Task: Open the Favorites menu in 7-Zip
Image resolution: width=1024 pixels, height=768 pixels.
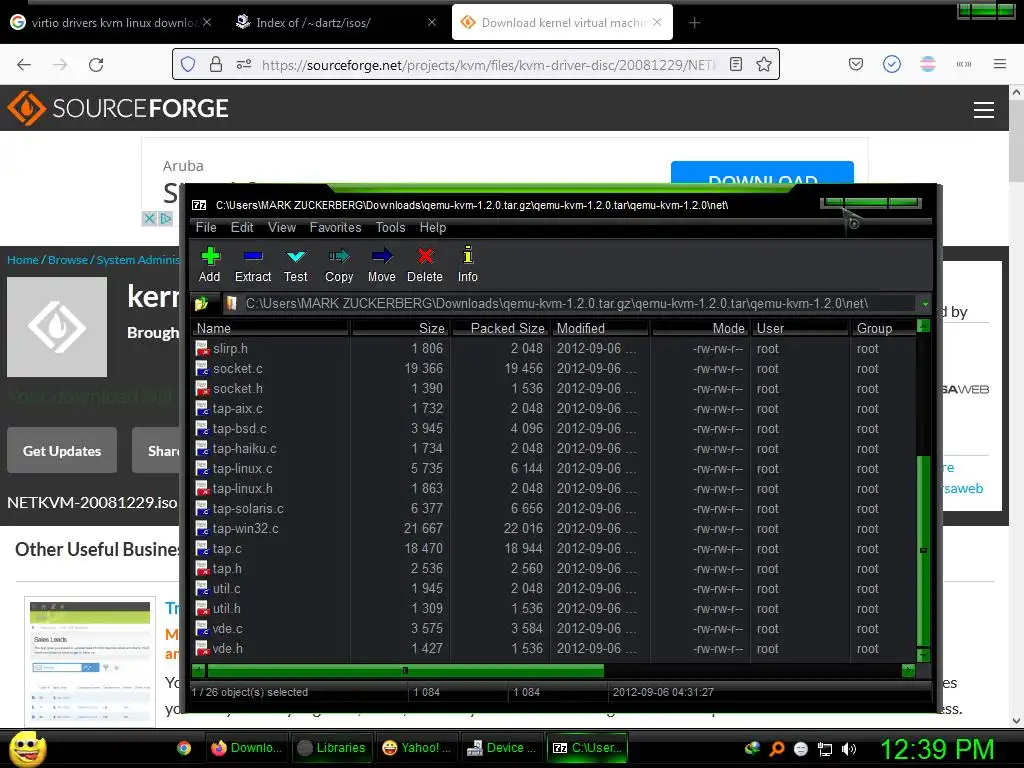Action: click(x=335, y=227)
